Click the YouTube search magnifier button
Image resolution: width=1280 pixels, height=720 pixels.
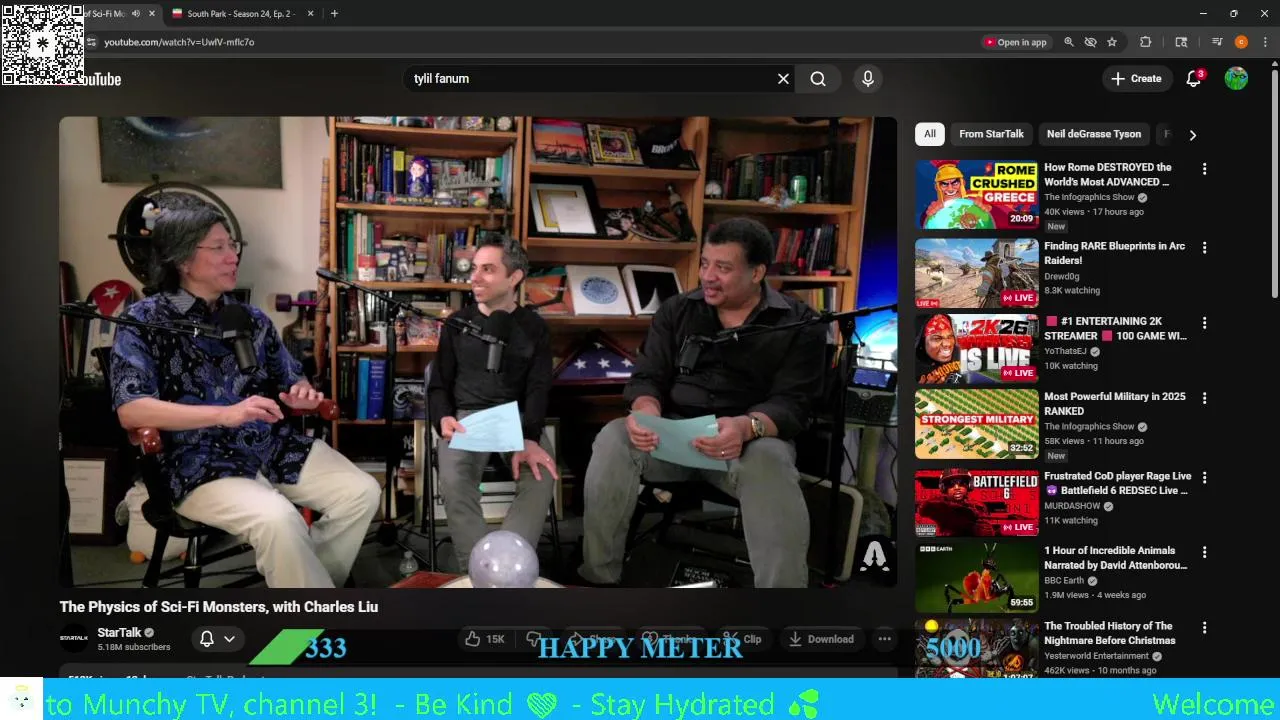[x=818, y=79]
